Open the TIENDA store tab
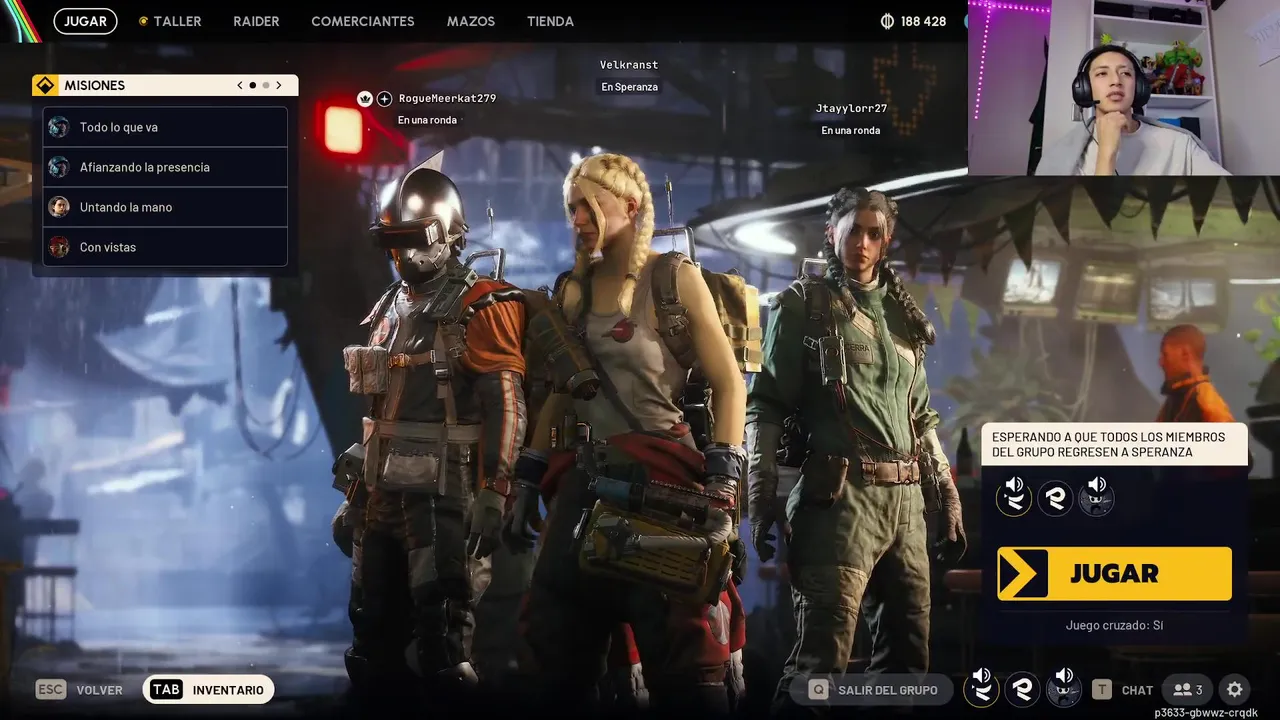Screen dimensions: 1280x720 click(550, 21)
